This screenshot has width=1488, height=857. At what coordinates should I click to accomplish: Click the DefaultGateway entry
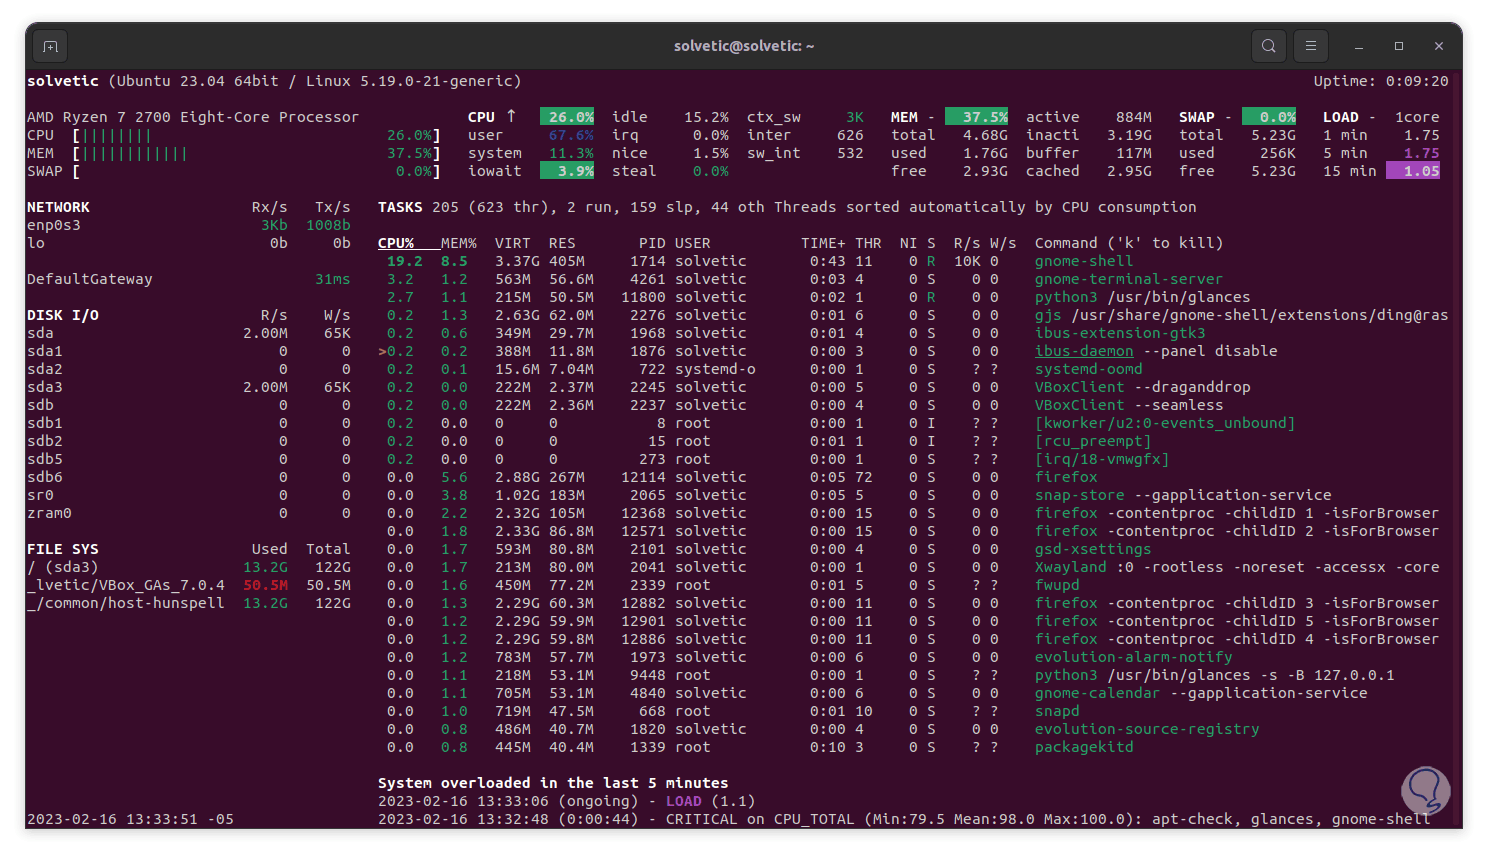pyautogui.click(x=90, y=279)
